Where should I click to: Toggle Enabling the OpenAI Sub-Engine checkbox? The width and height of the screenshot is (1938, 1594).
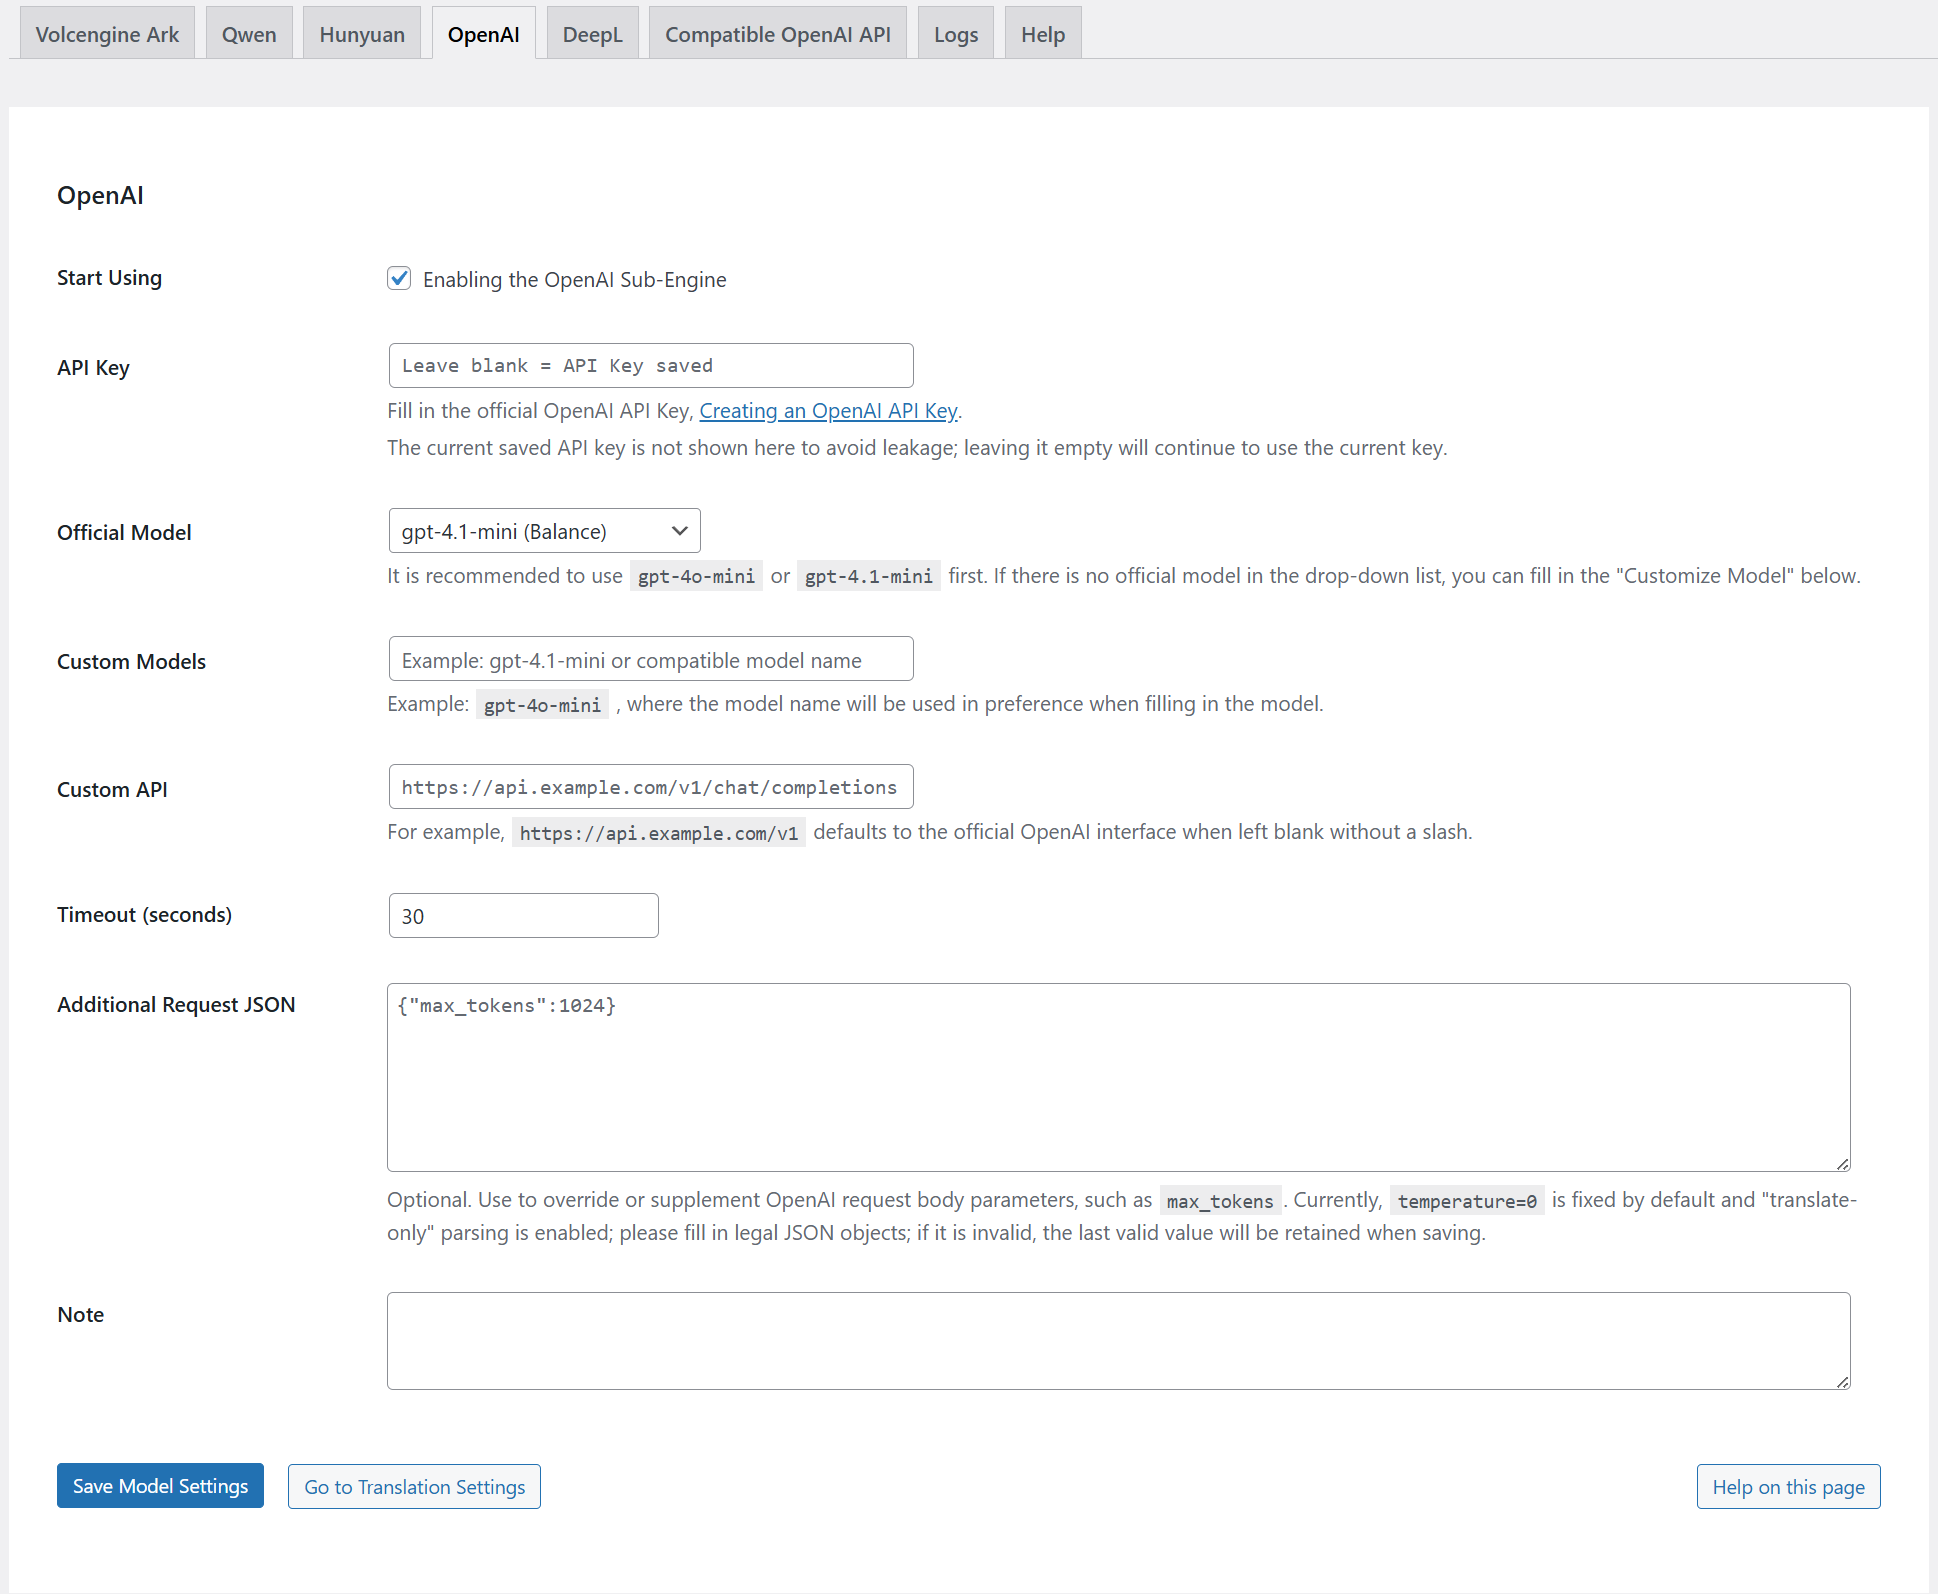pos(399,278)
